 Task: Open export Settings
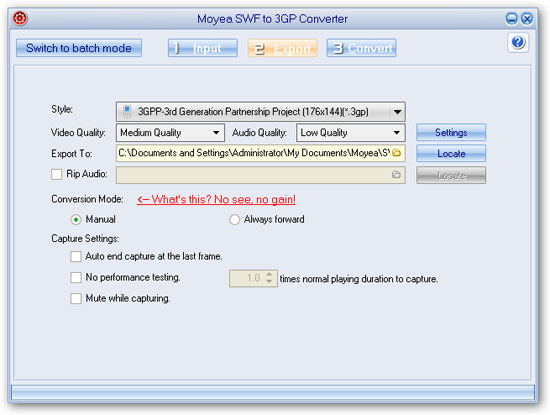coord(451,132)
